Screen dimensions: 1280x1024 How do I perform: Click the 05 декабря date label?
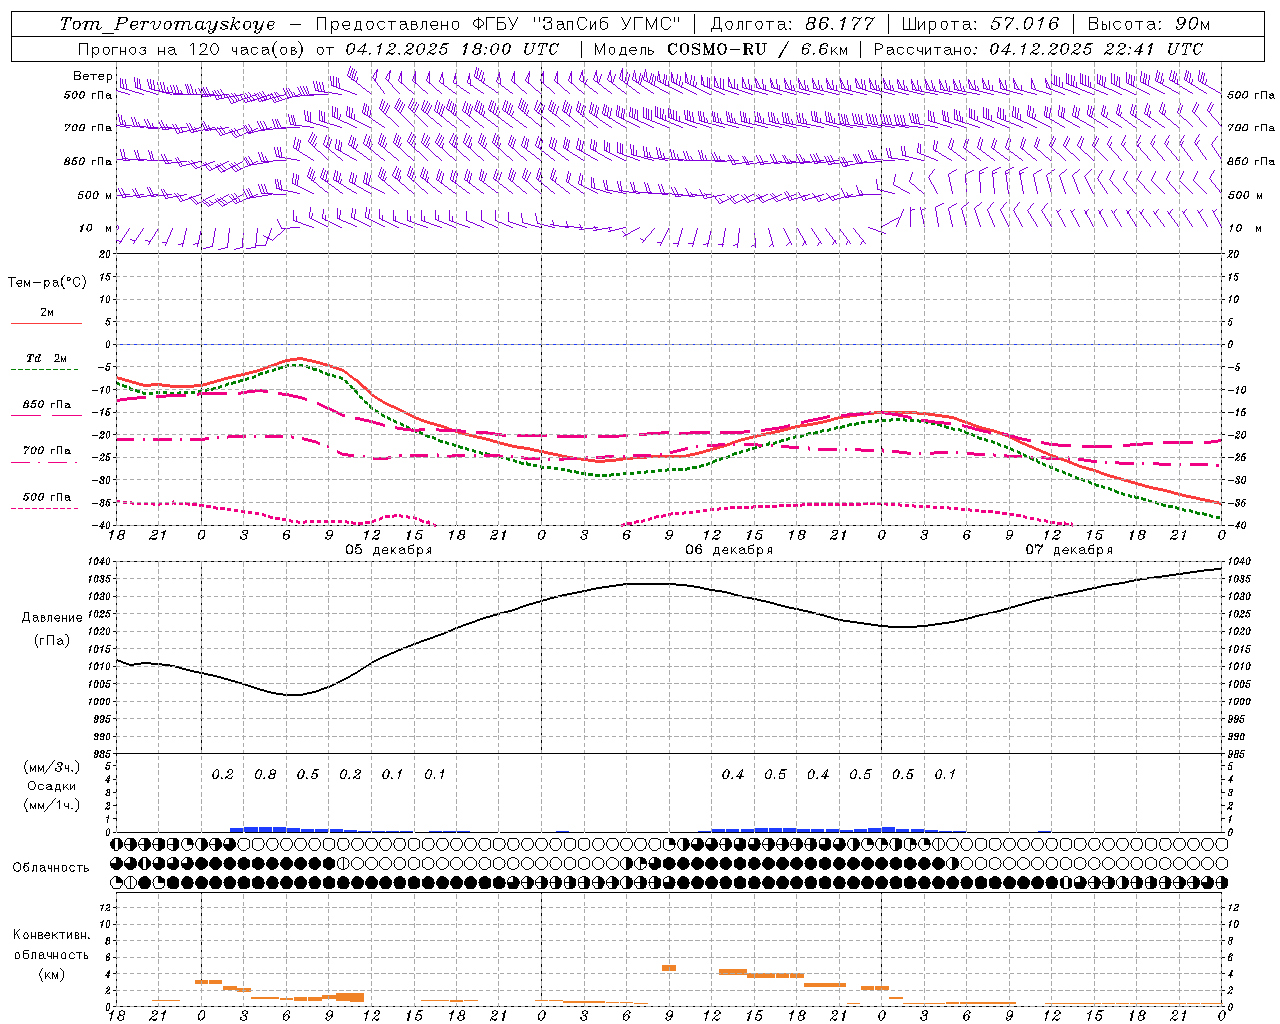point(389,550)
